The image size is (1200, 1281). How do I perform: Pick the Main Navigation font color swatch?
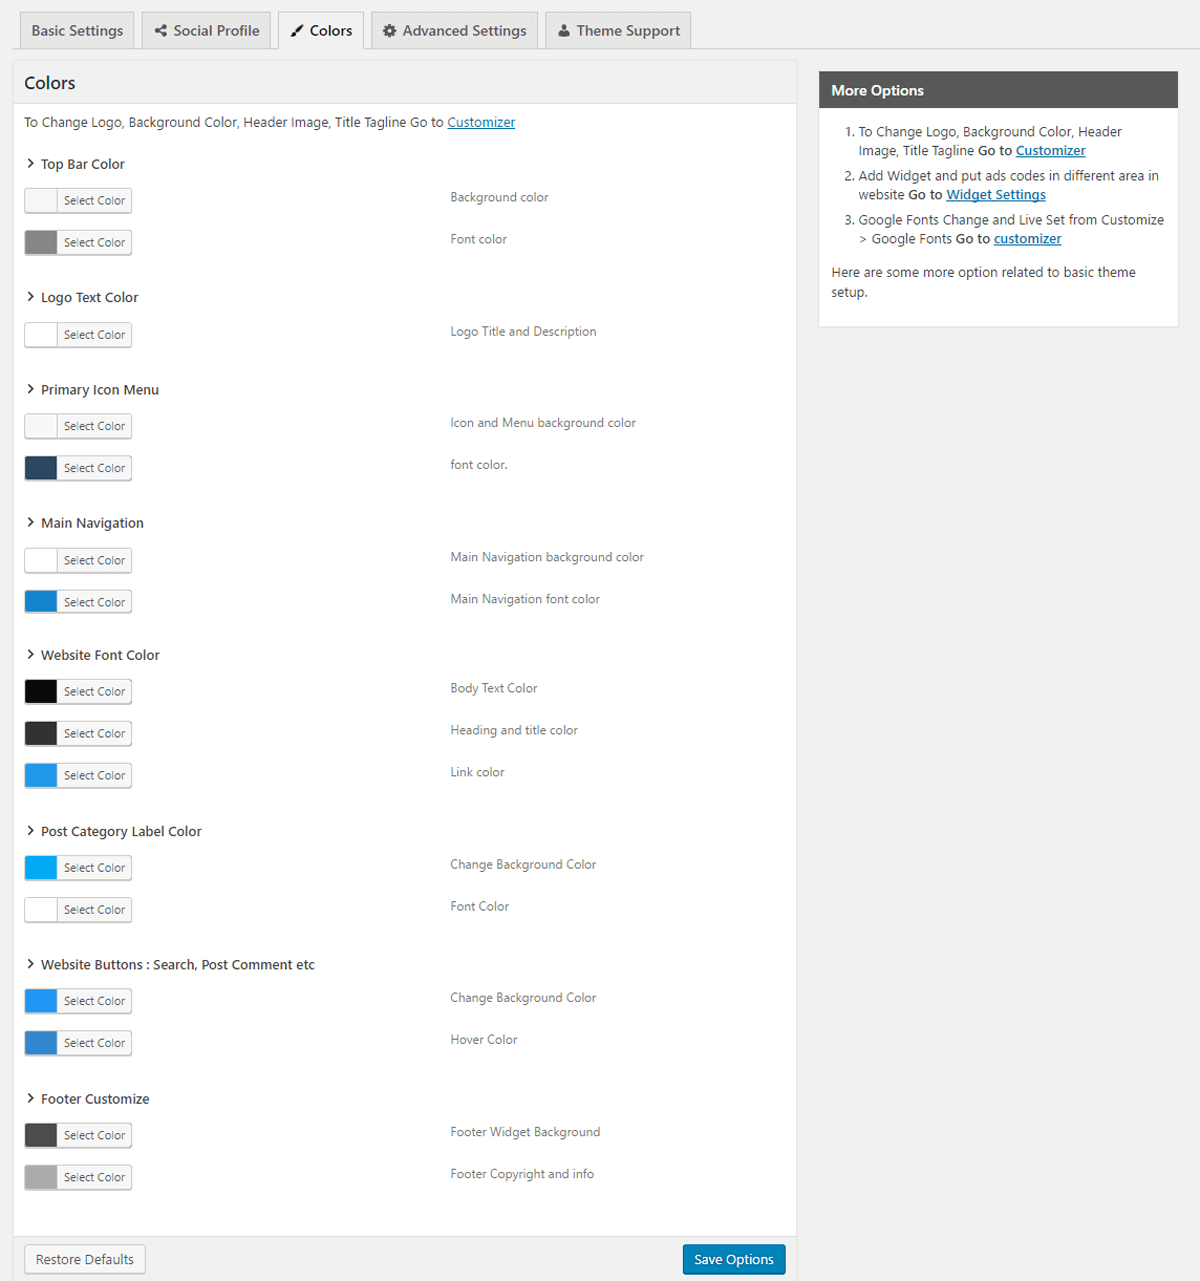coord(41,602)
